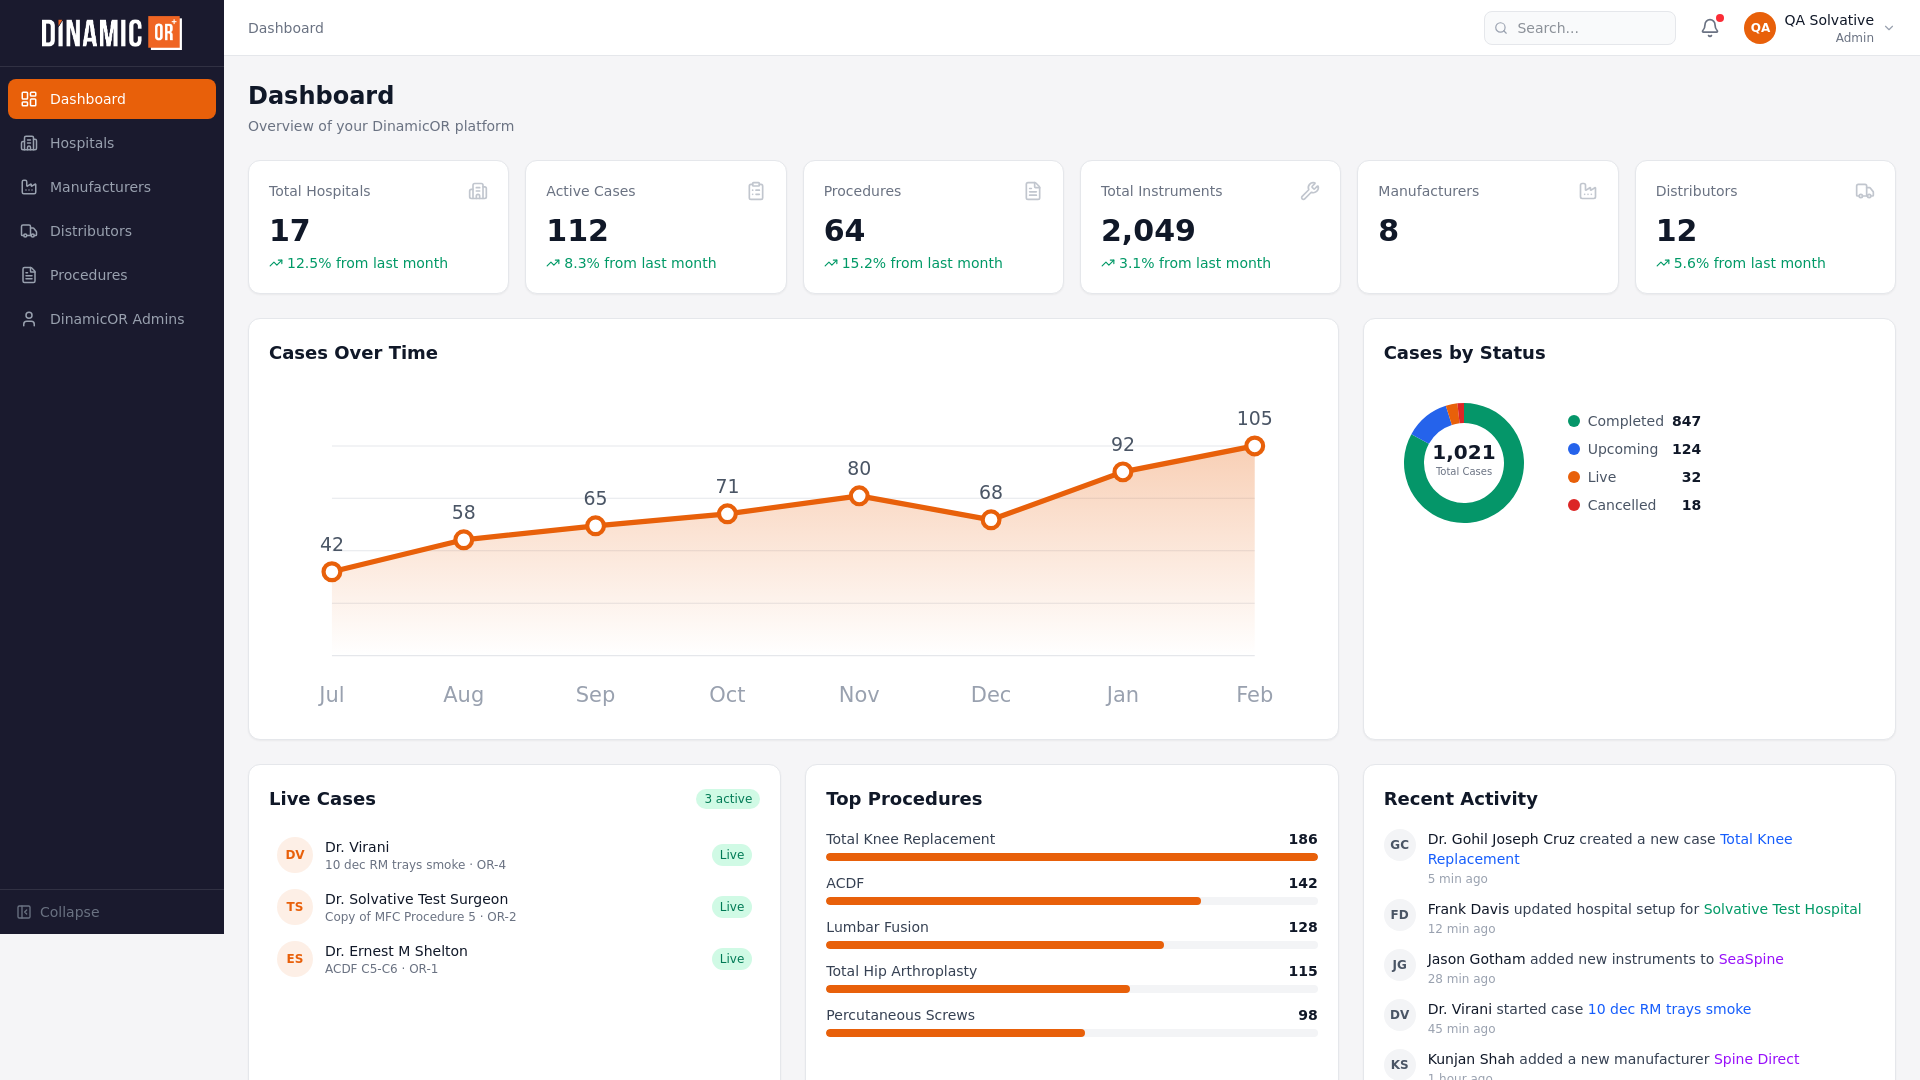Open the SeaSpine activity link

point(1750,959)
